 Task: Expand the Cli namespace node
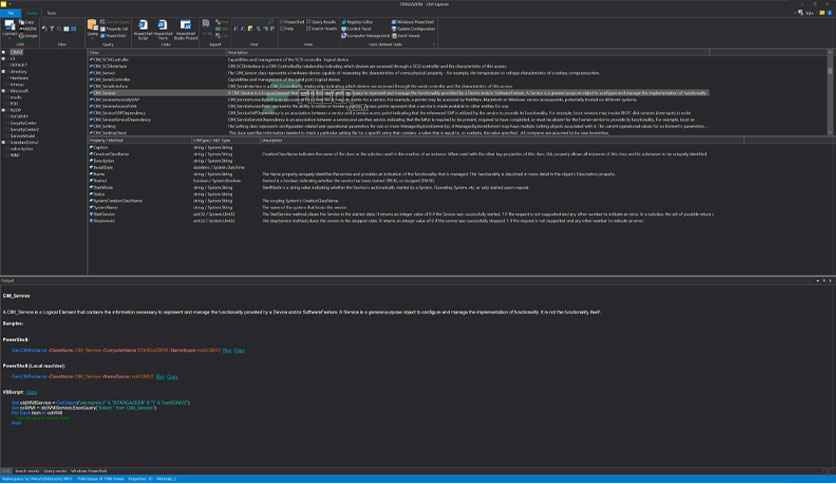4,59
